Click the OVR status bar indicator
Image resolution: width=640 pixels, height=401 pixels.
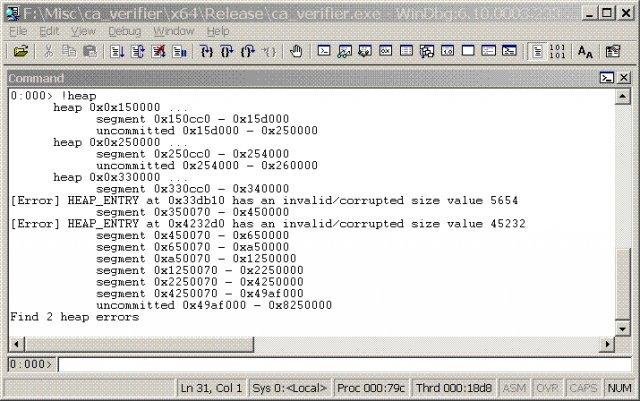[x=547, y=388]
